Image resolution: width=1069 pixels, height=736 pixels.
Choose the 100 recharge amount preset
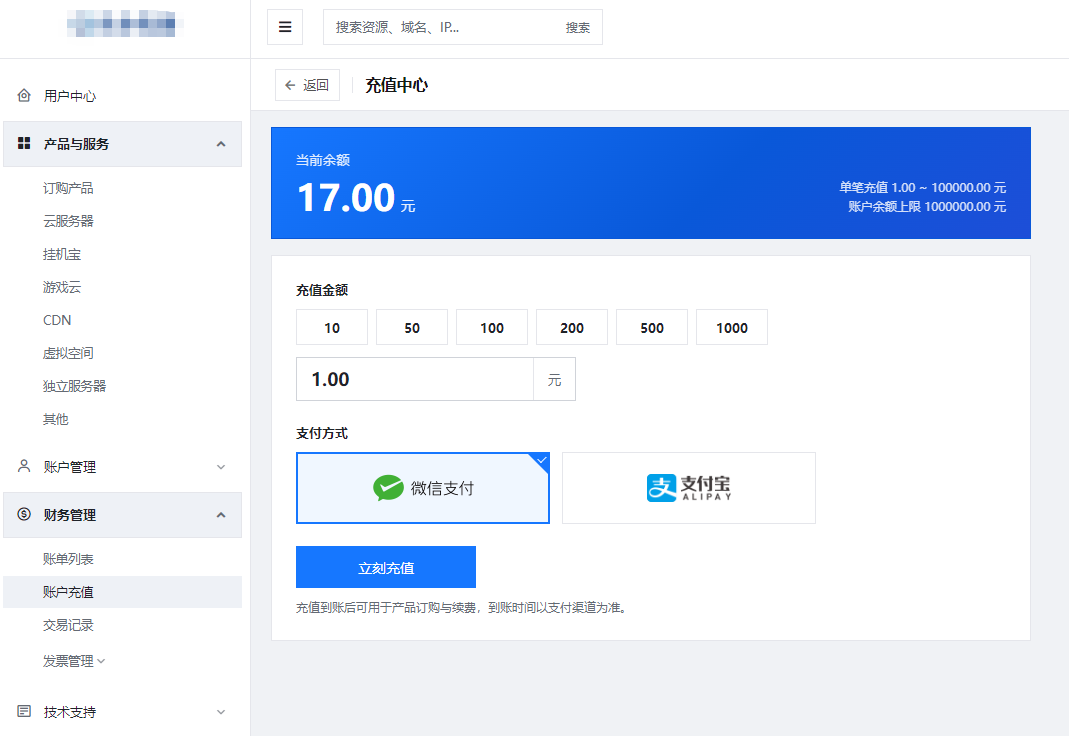(492, 327)
